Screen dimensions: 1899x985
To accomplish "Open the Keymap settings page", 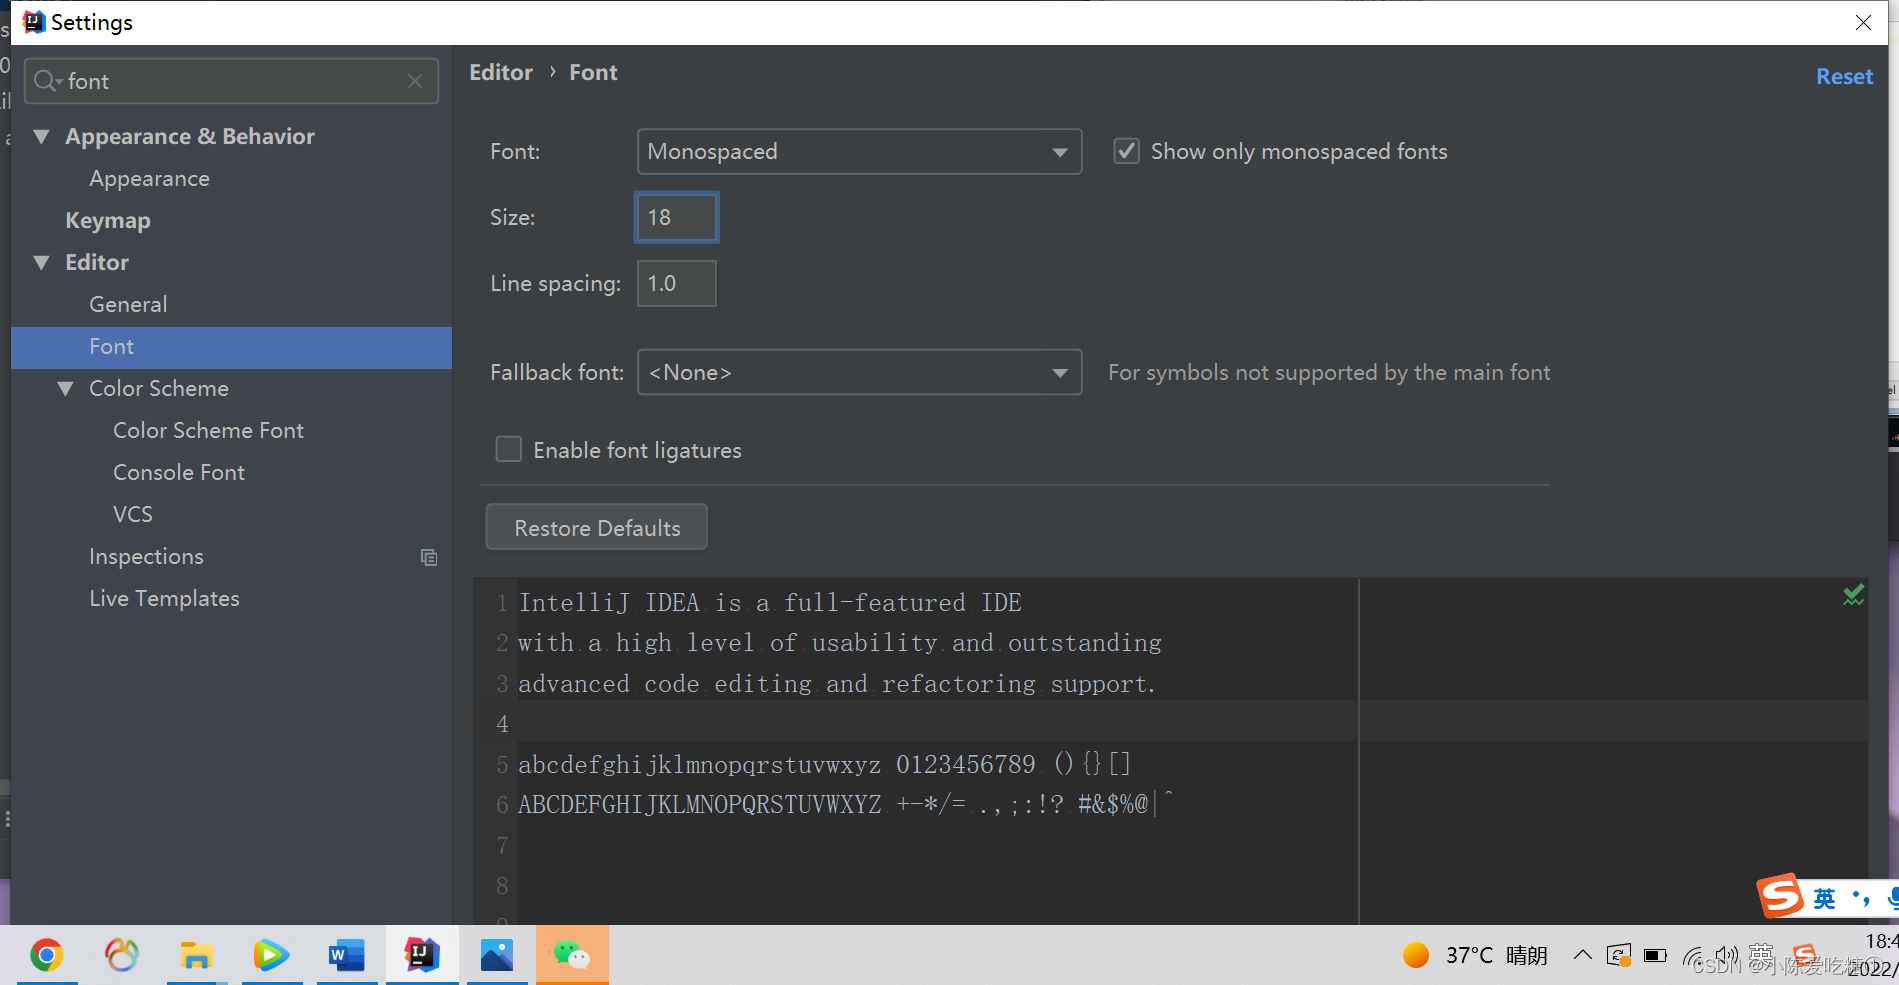I will (108, 221).
